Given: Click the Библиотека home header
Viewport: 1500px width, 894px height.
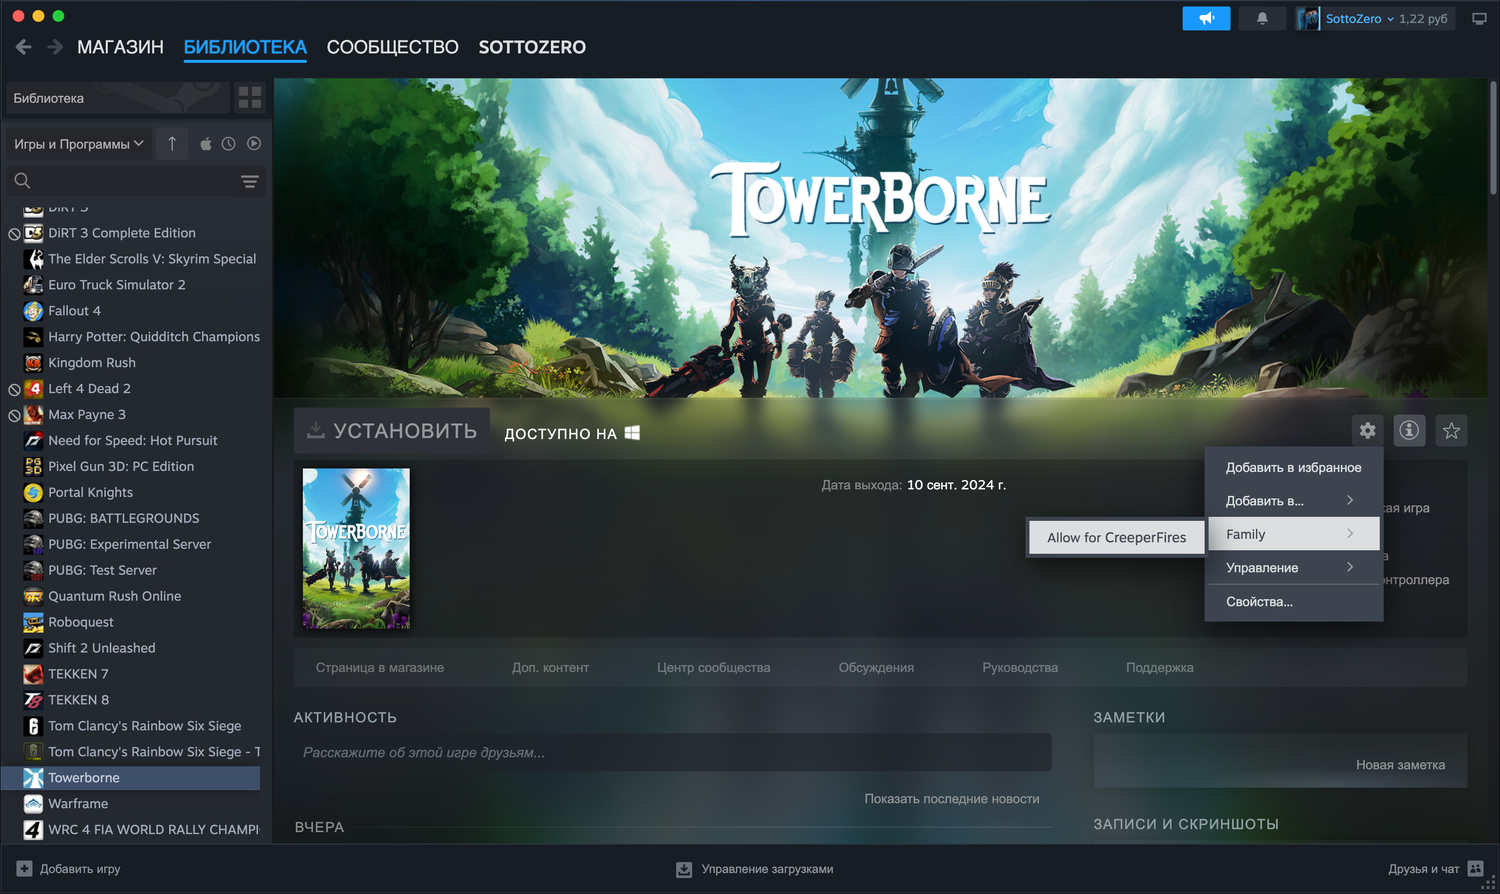Looking at the screenshot, I should (118, 98).
